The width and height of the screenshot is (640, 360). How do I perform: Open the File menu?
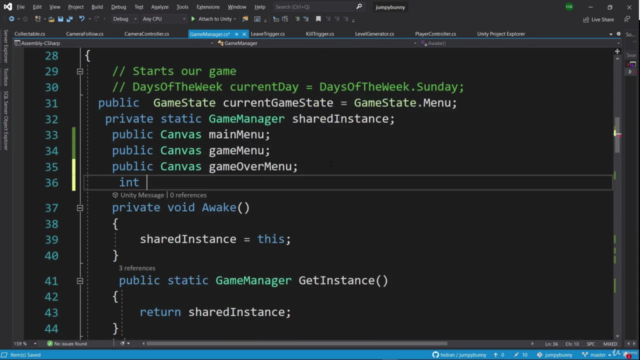pos(20,7)
